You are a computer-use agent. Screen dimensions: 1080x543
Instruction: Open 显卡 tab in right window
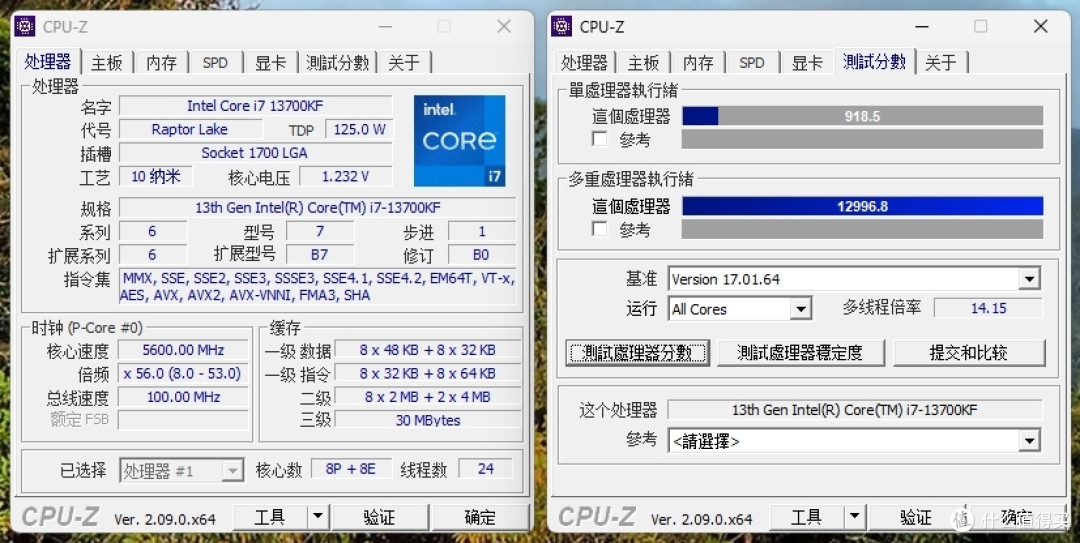(x=807, y=63)
